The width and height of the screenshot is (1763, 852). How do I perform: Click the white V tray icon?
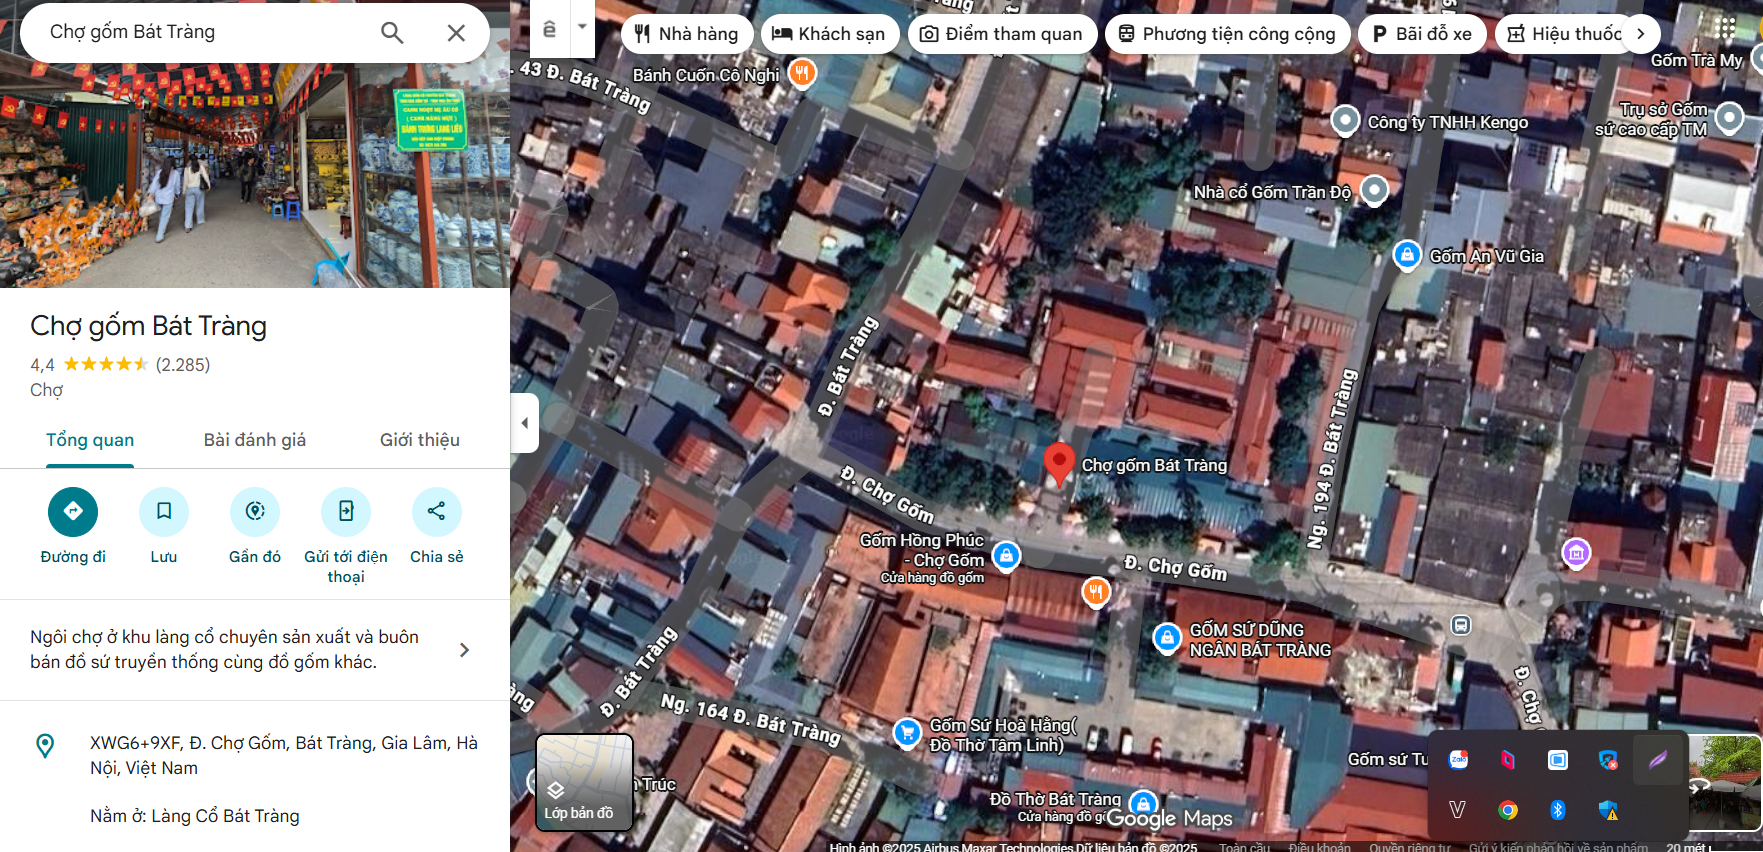point(1458,810)
